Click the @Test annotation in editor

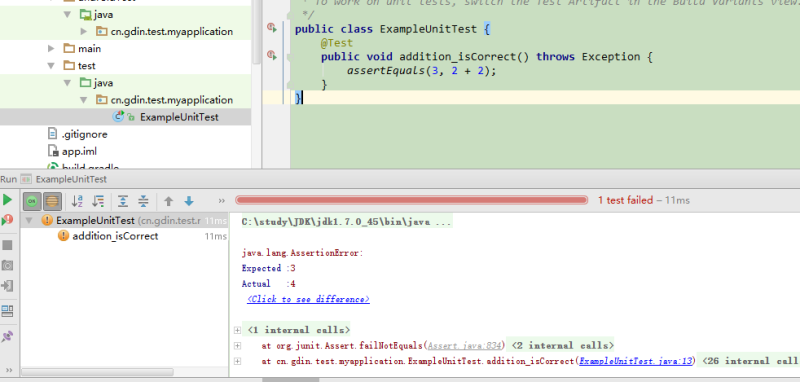337,43
